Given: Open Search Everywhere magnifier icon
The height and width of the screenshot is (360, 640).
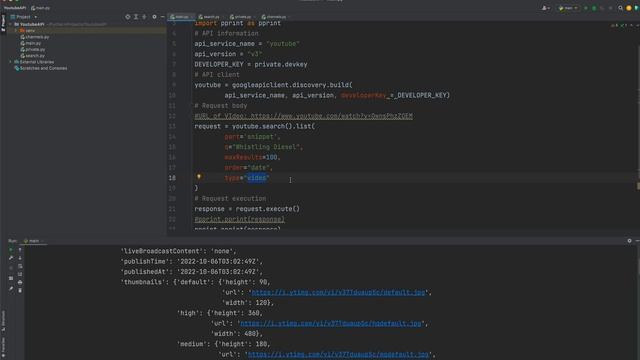Looking at the screenshot, I should [x=620, y=8].
